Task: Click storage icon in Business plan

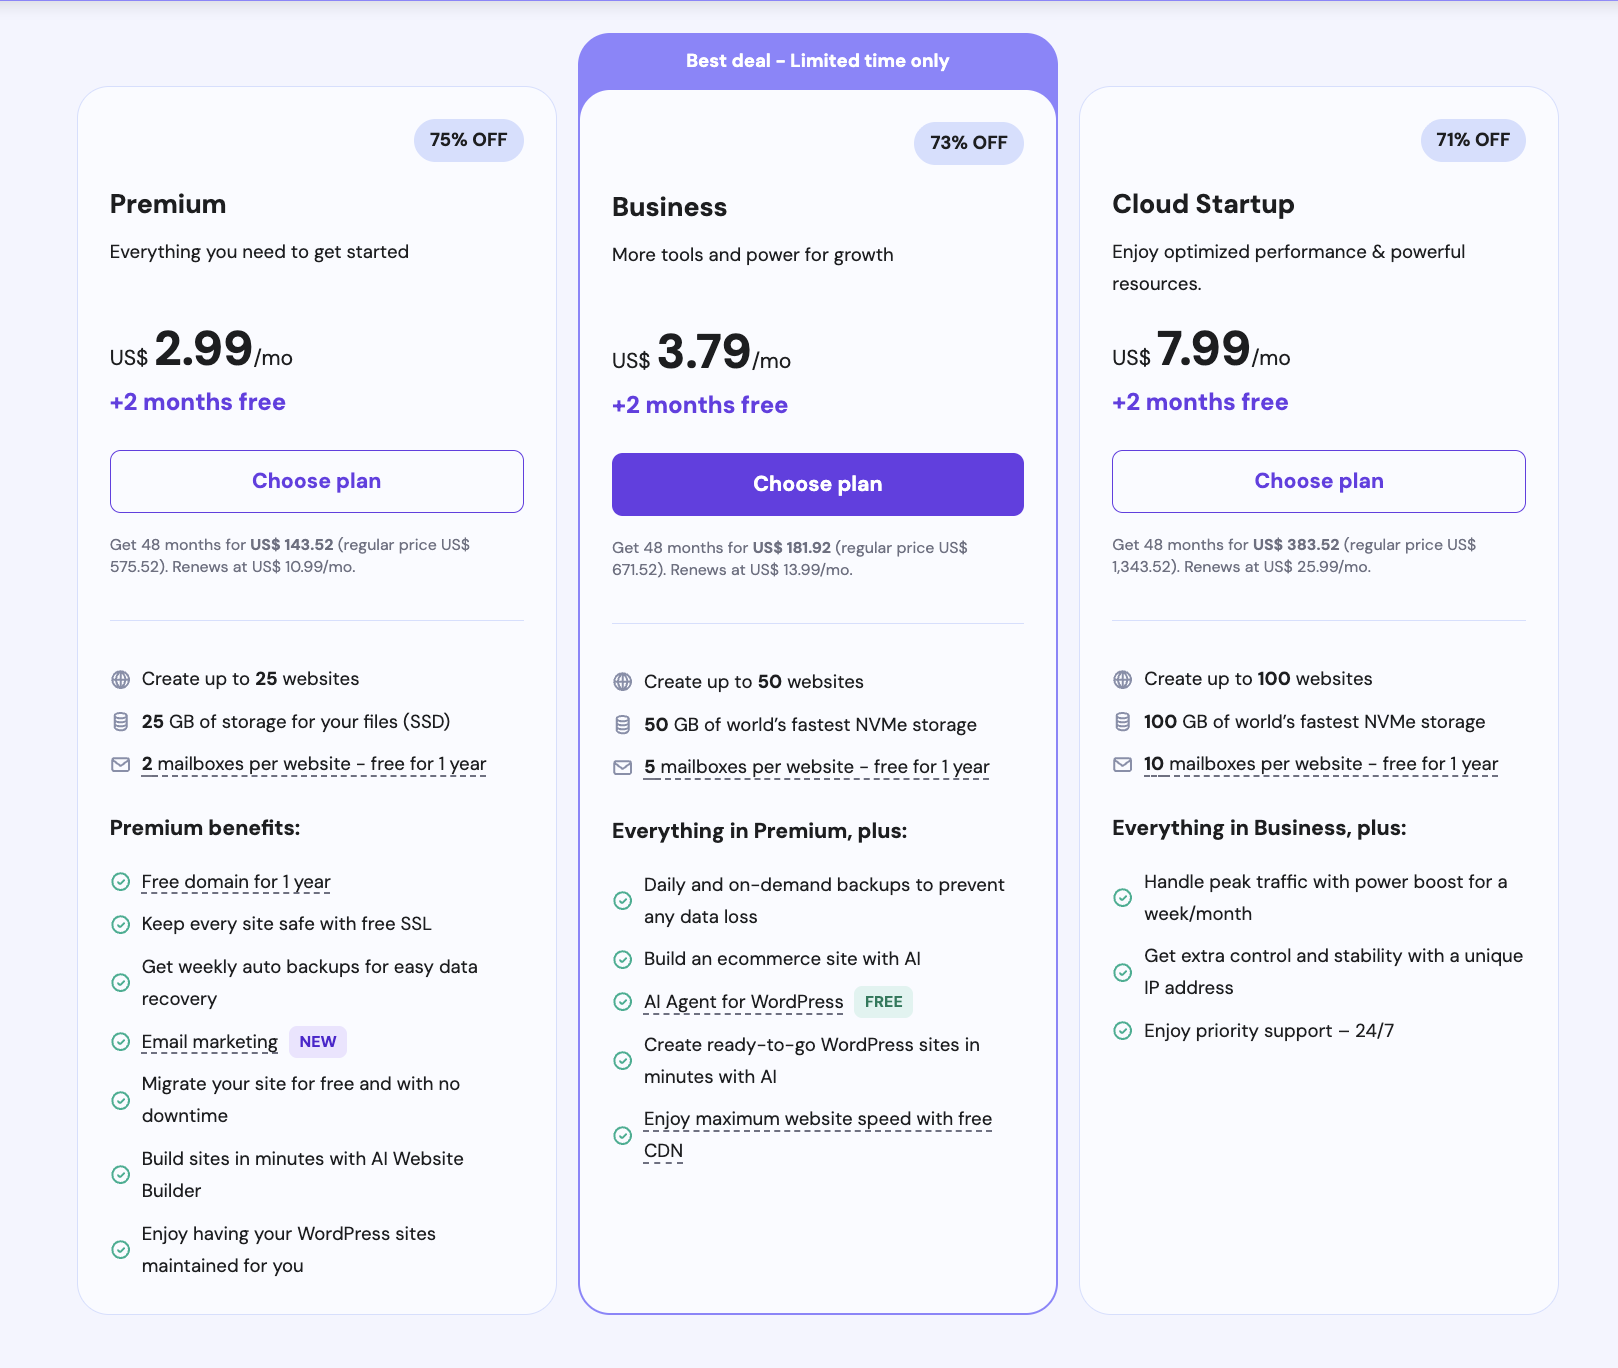Action: (x=622, y=725)
